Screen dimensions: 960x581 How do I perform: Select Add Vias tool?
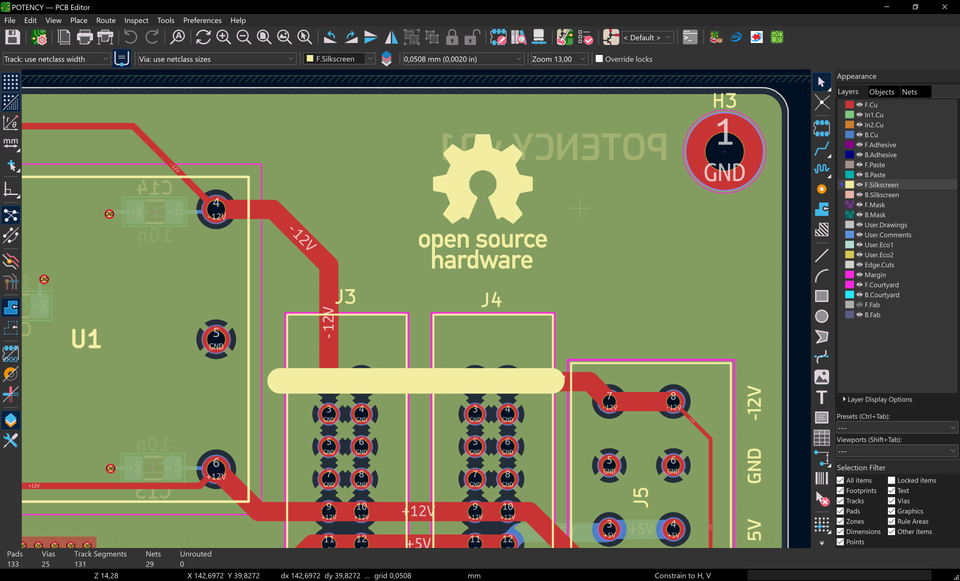(822, 189)
